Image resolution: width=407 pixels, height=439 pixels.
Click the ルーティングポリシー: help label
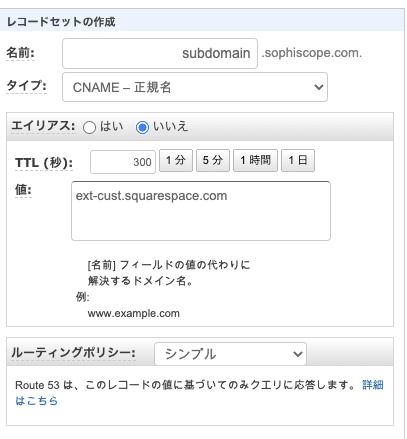73,353
